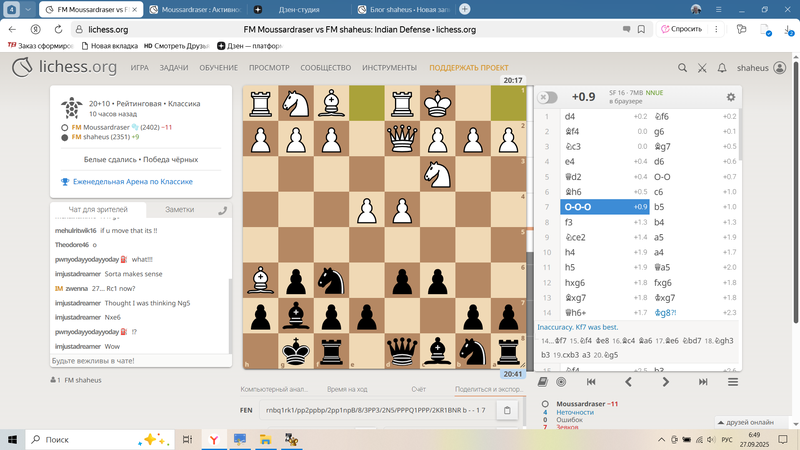Click the Yandex home button
The width and height of the screenshot is (800, 450).
[x=35, y=30]
